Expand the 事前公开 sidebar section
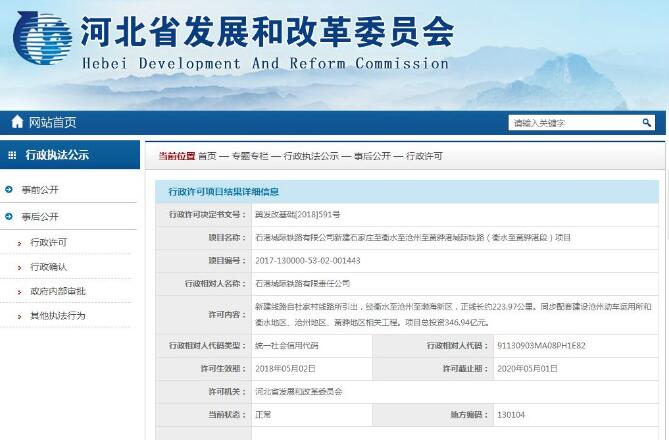669x444 pixels. [x=40, y=189]
